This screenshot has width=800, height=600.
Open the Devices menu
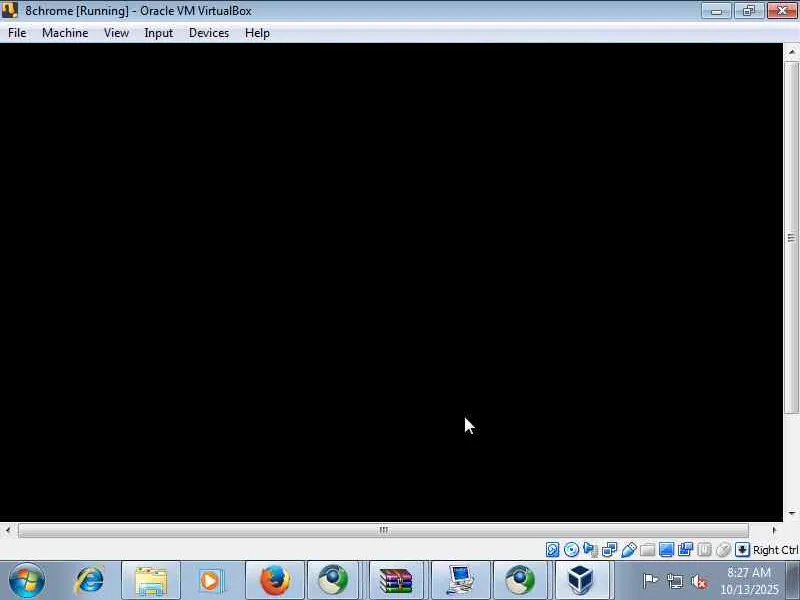209,33
